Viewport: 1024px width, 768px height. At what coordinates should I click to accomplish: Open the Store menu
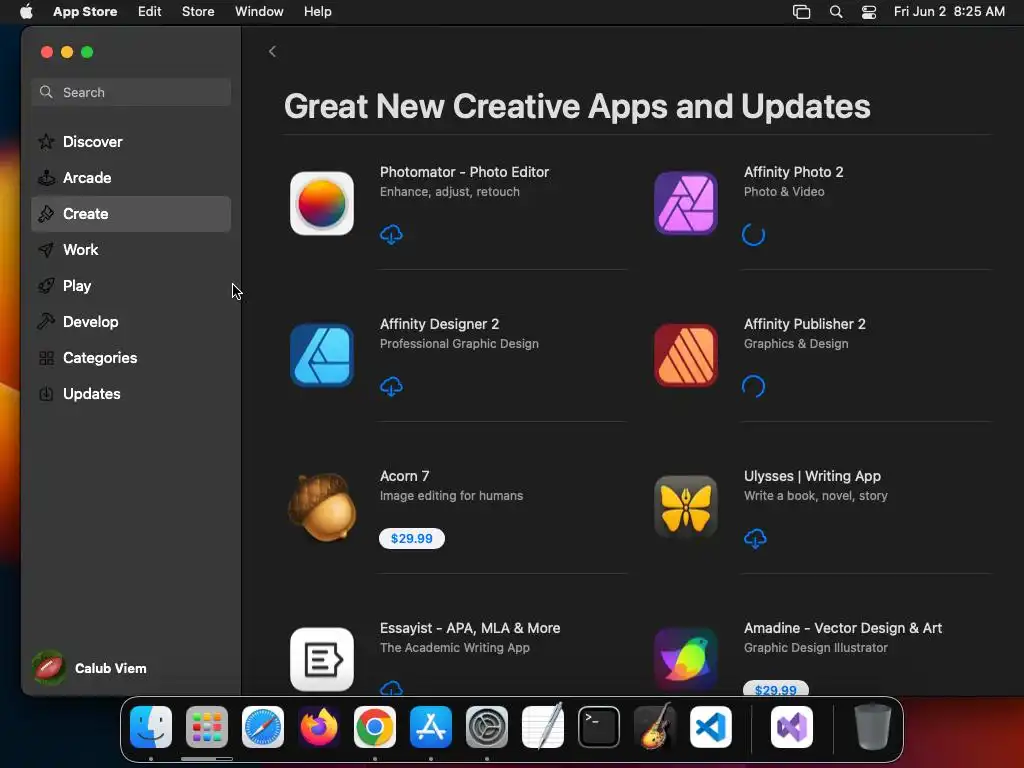(x=198, y=12)
